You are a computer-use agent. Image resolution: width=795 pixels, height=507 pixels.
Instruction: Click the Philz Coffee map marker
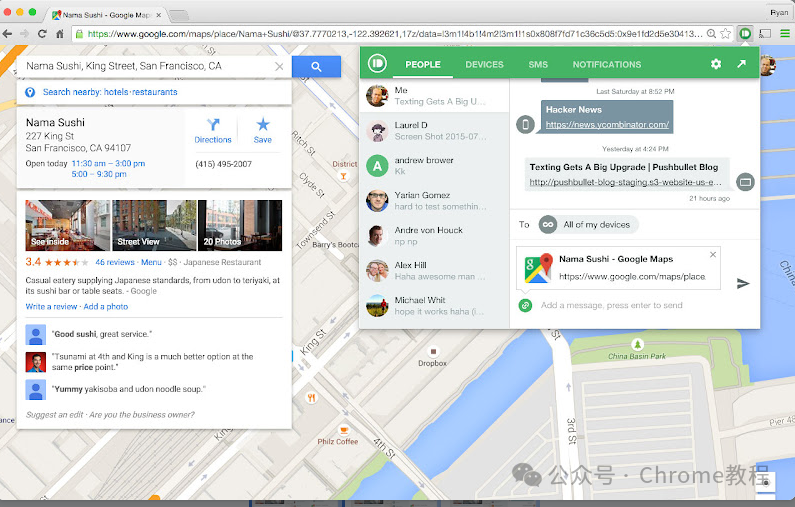tap(344, 430)
